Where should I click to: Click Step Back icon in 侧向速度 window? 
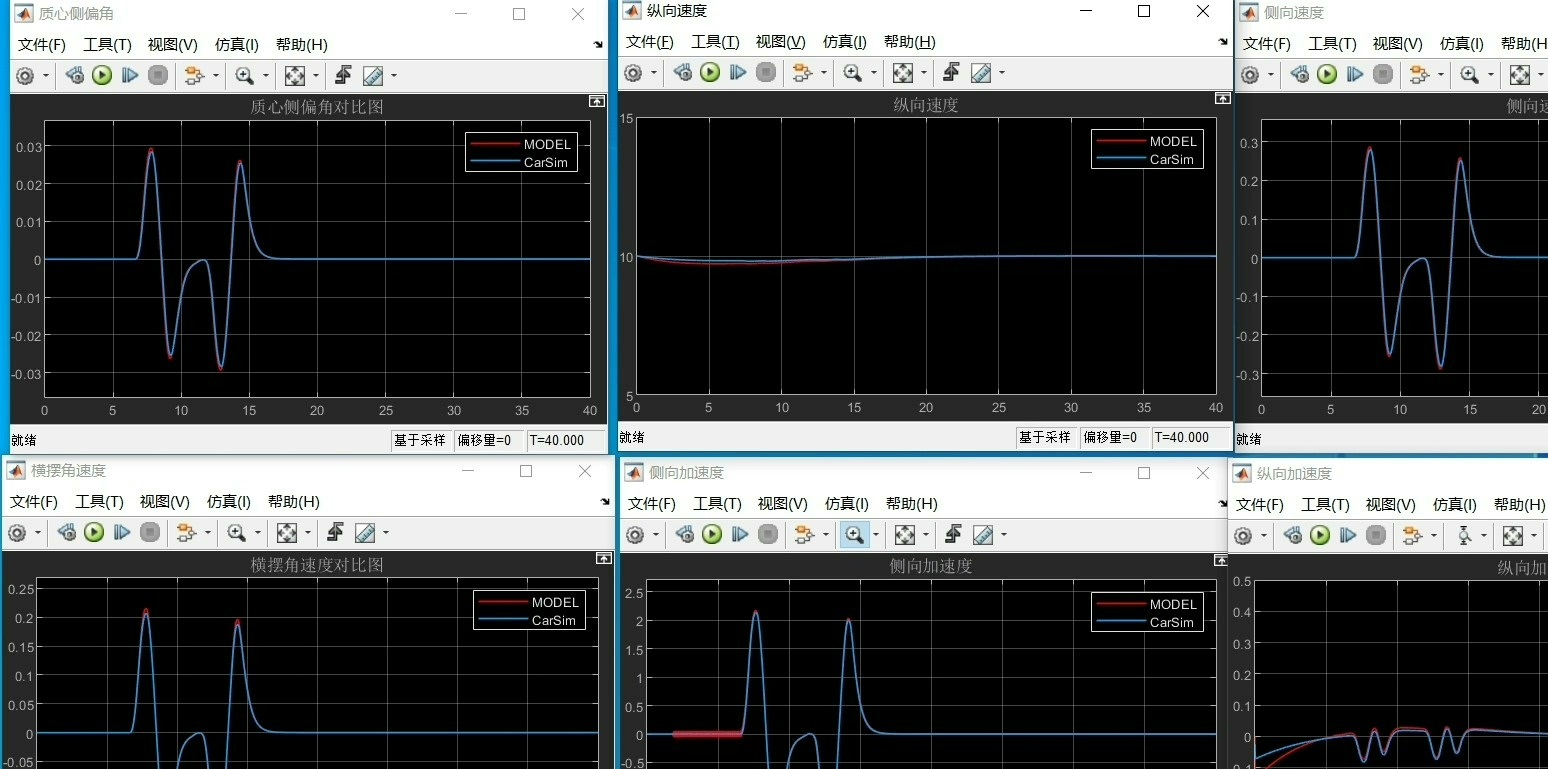1298,74
